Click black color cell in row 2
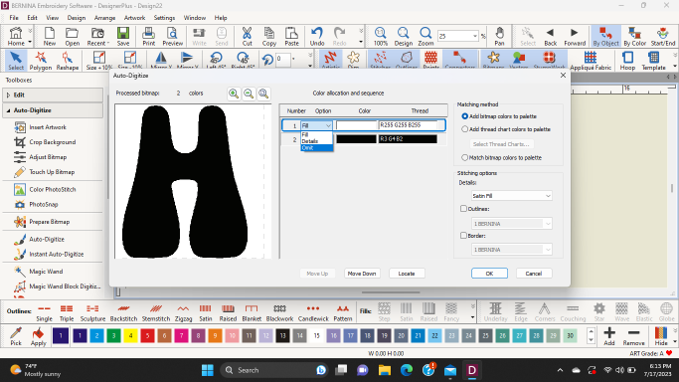The width and height of the screenshot is (679, 382). 356,139
